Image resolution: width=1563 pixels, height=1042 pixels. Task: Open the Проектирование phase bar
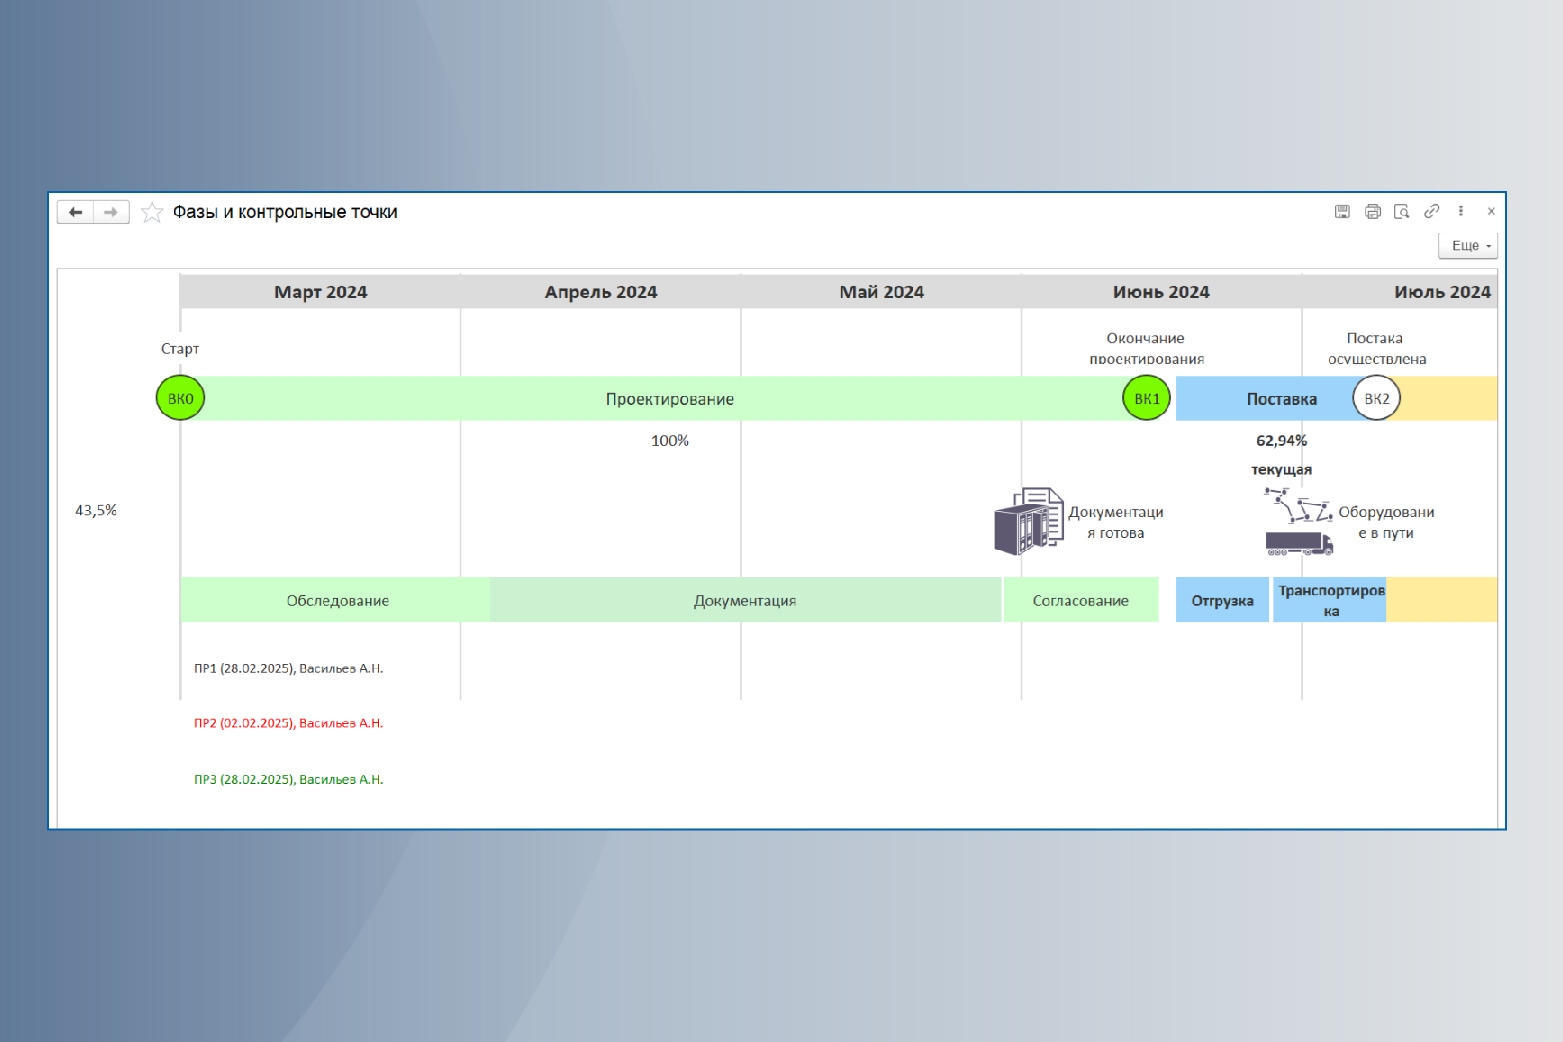pos(669,399)
